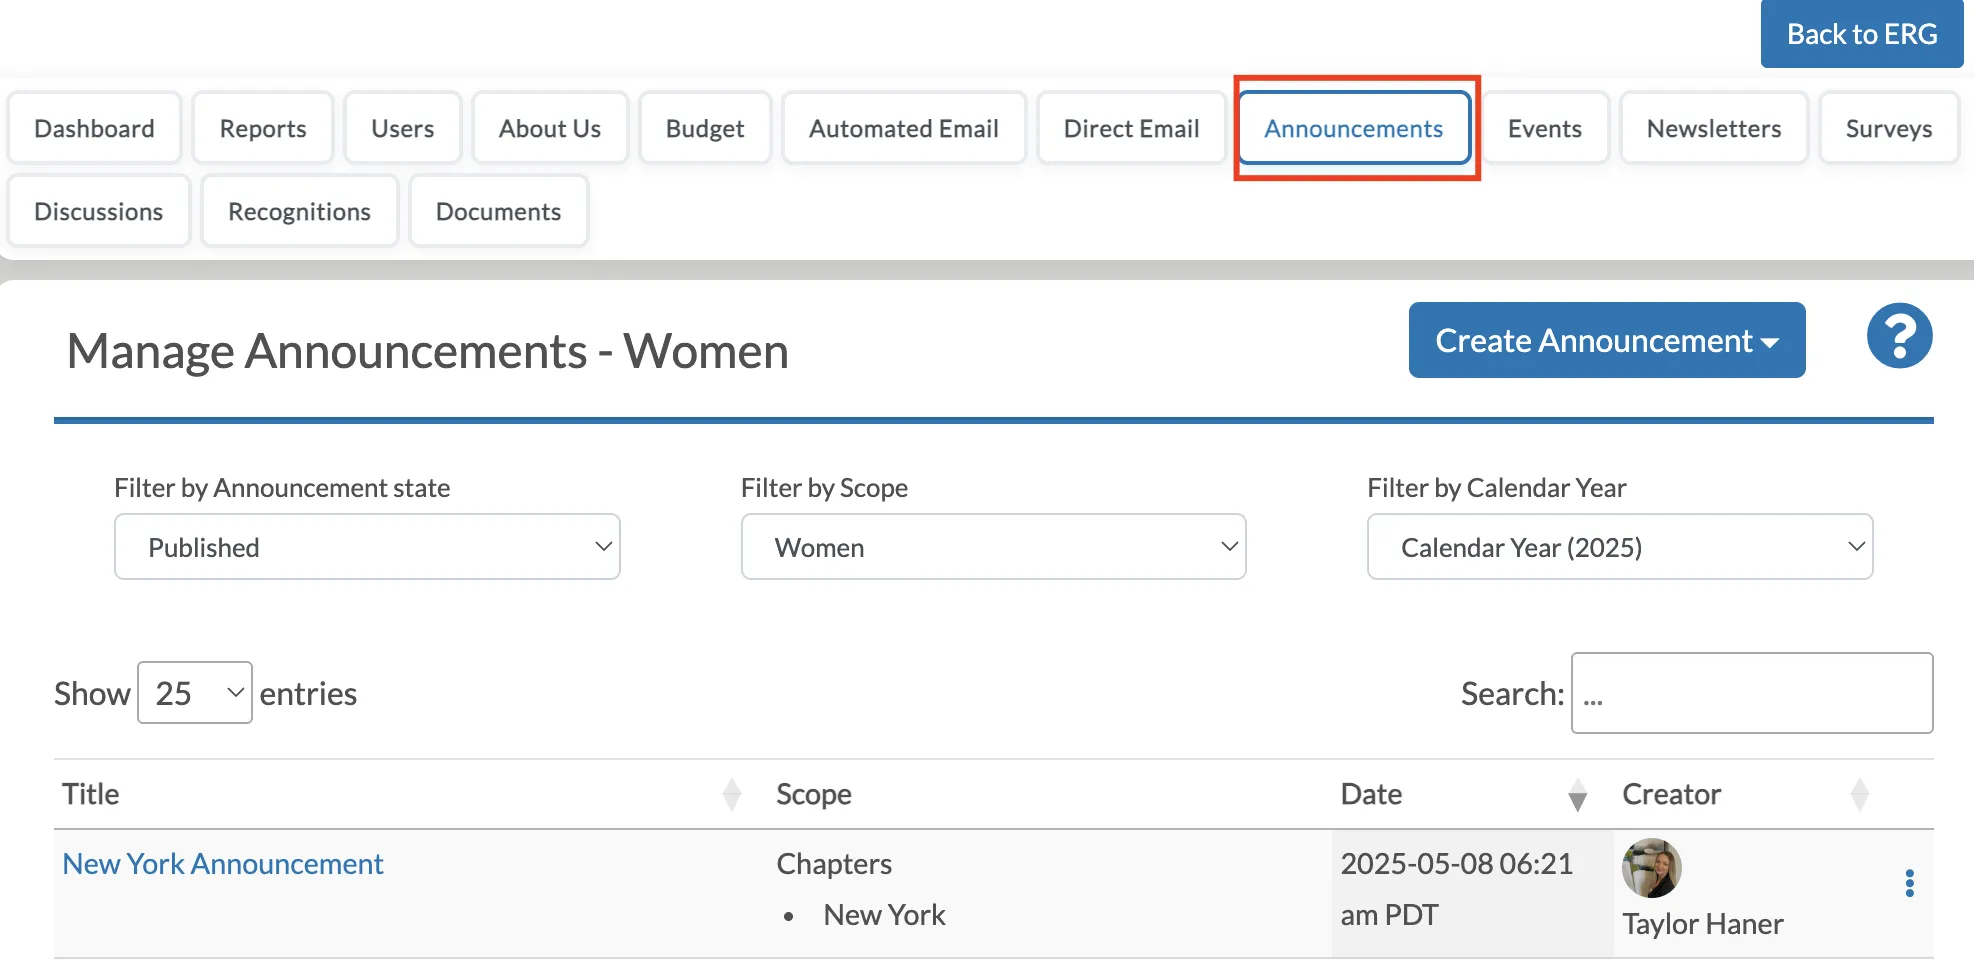Viewport: 1974px width, 960px height.
Task: Go to the Discussions tab
Action: pos(98,211)
